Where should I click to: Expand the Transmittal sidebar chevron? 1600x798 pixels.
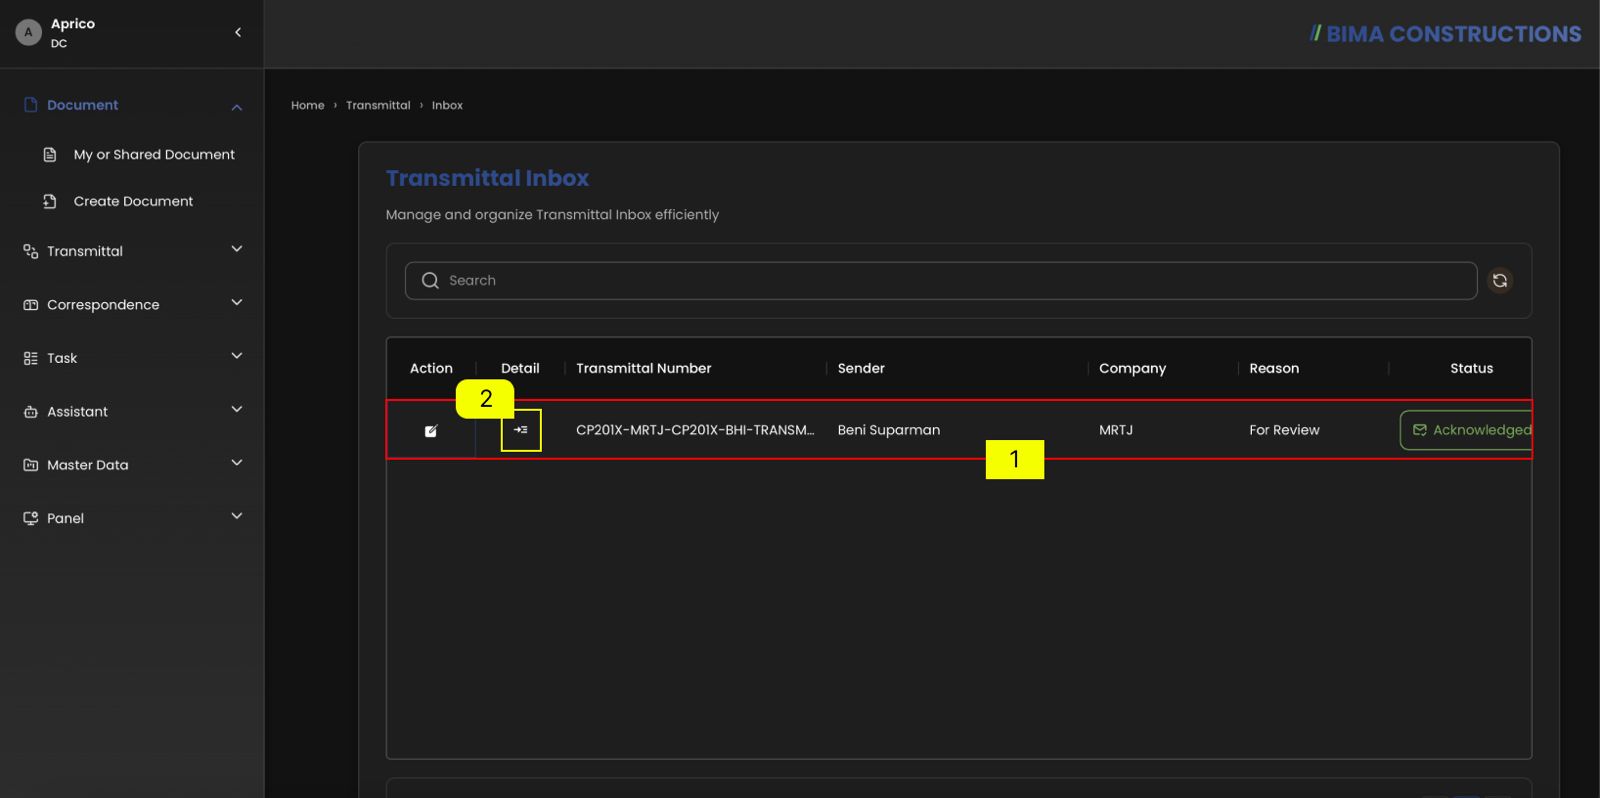237,249
